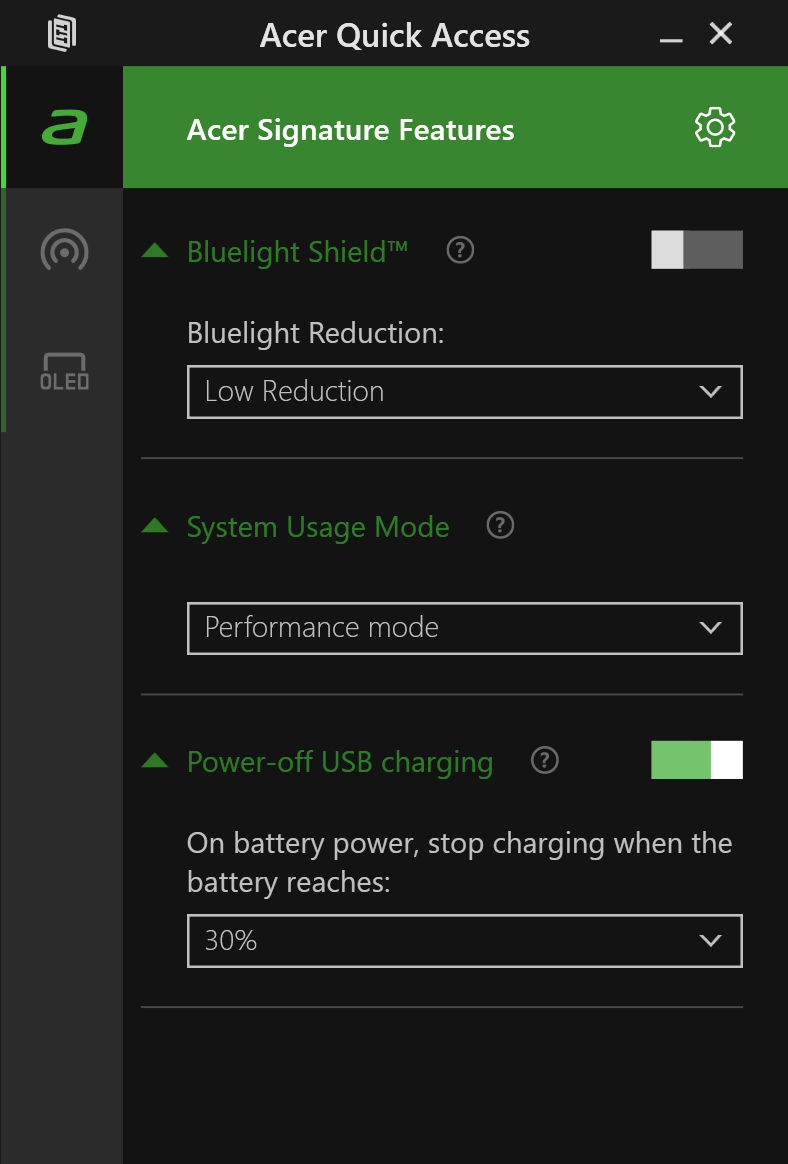Collapse the Power-off USB charging section arrow
This screenshot has height=1164, width=788.
point(155,761)
